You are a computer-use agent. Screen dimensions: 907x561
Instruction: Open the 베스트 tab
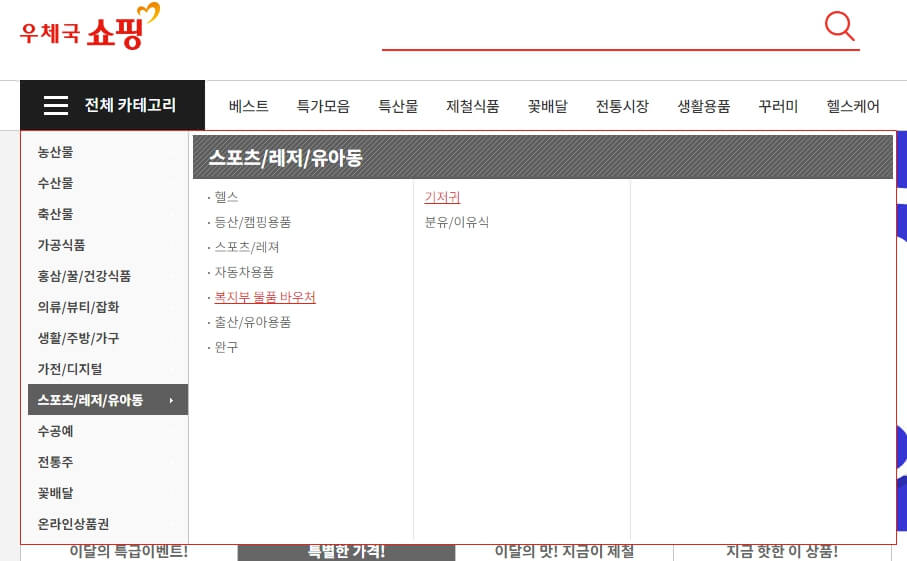(x=249, y=106)
